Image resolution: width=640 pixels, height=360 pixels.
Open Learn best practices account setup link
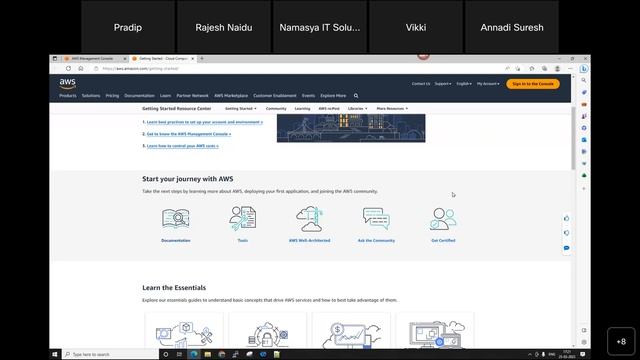pyautogui.click(x=204, y=122)
